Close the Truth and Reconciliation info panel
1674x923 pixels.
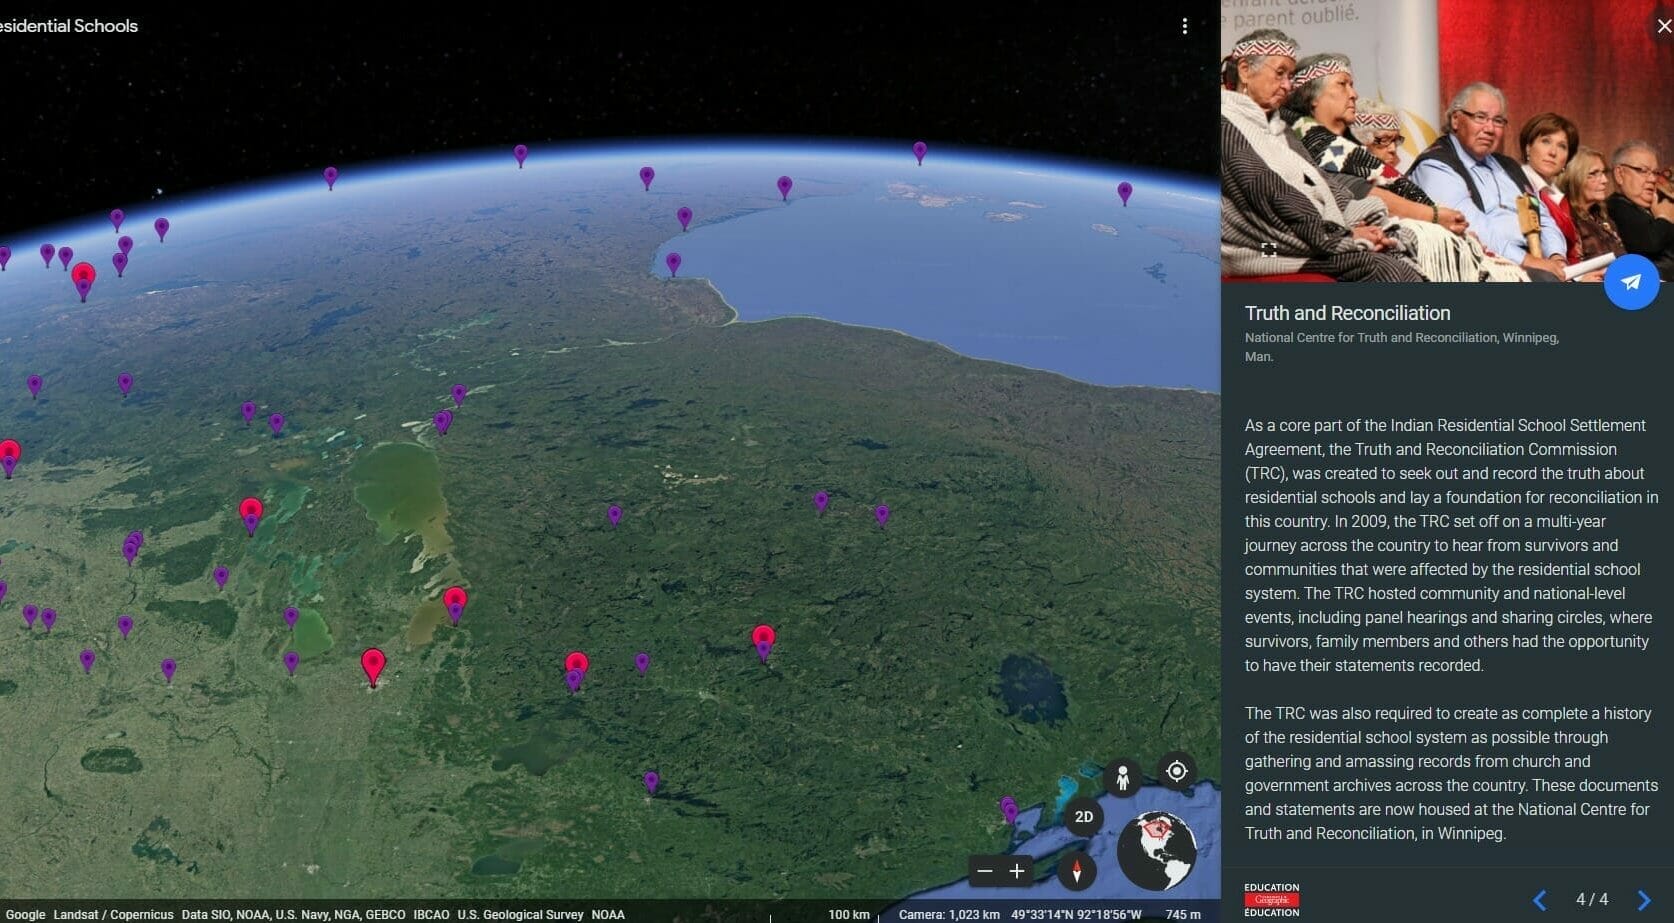pyautogui.click(x=1663, y=26)
